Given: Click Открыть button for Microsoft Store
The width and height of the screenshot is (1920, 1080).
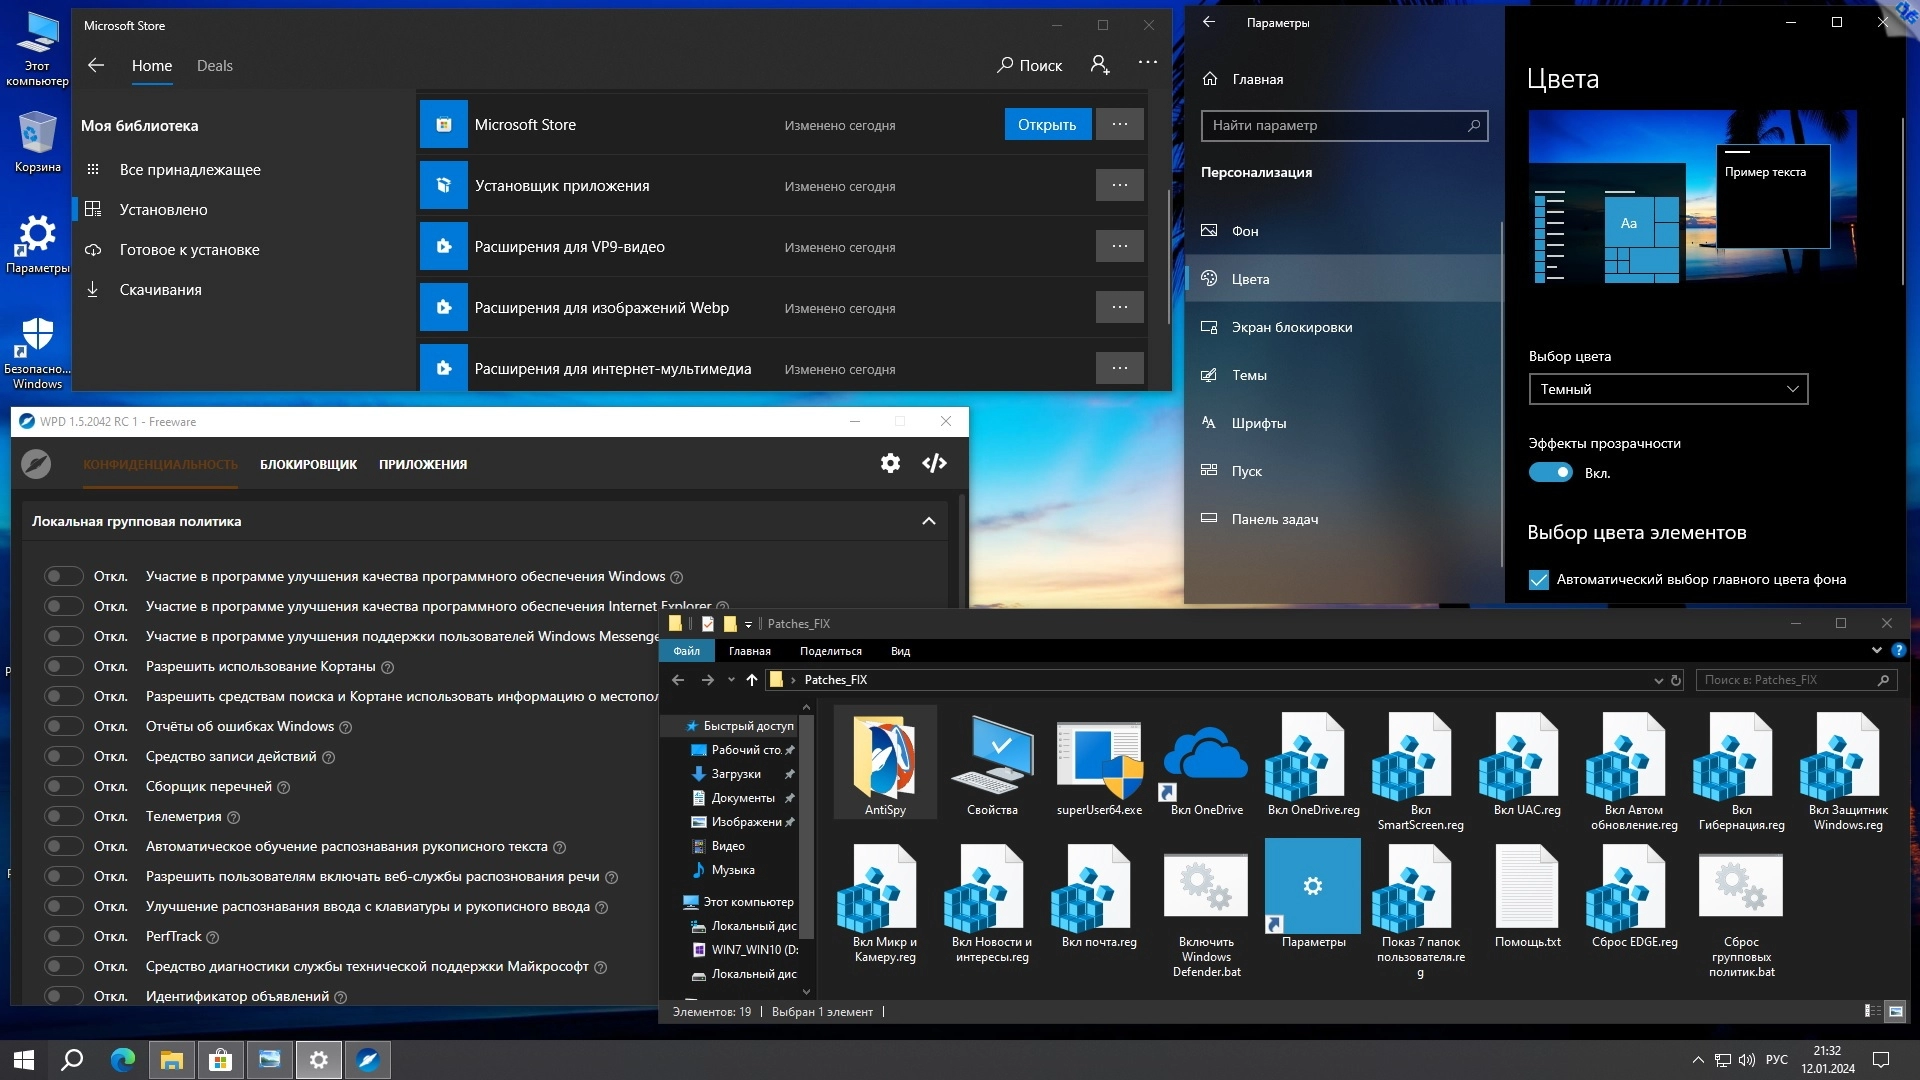Looking at the screenshot, I should pos(1047,125).
